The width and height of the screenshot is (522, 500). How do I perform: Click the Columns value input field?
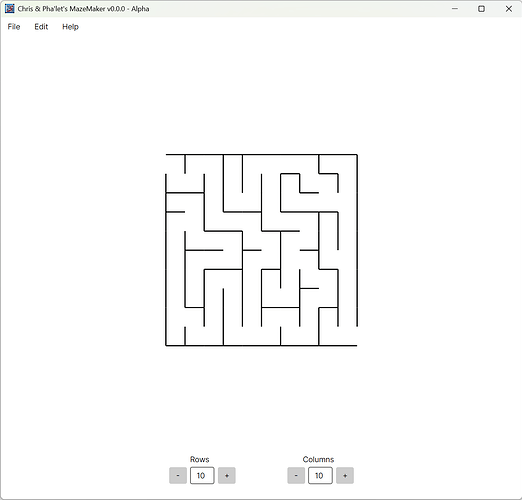pos(320,475)
